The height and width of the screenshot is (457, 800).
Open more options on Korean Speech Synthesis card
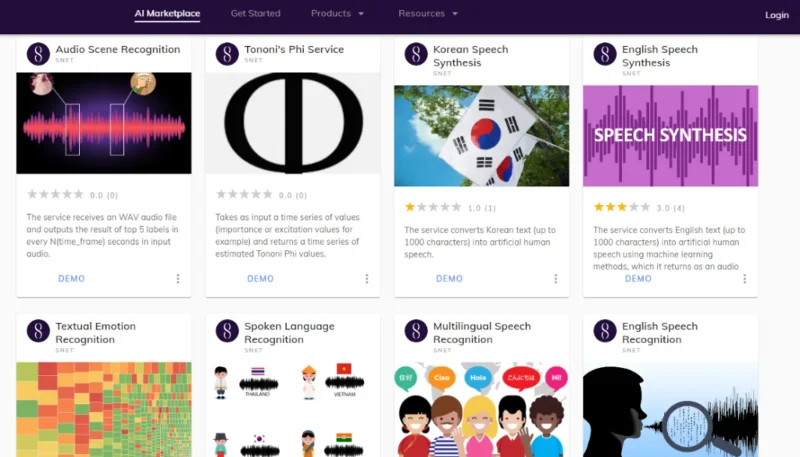pyautogui.click(x=556, y=278)
